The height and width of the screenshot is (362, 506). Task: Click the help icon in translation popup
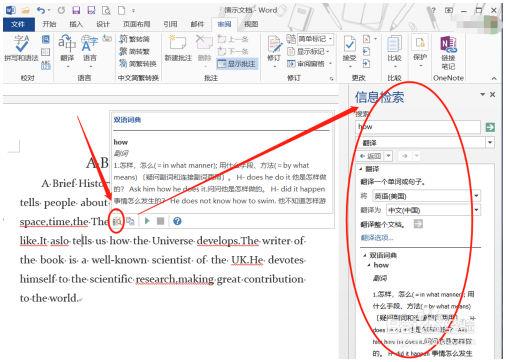click(x=178, y=221)
